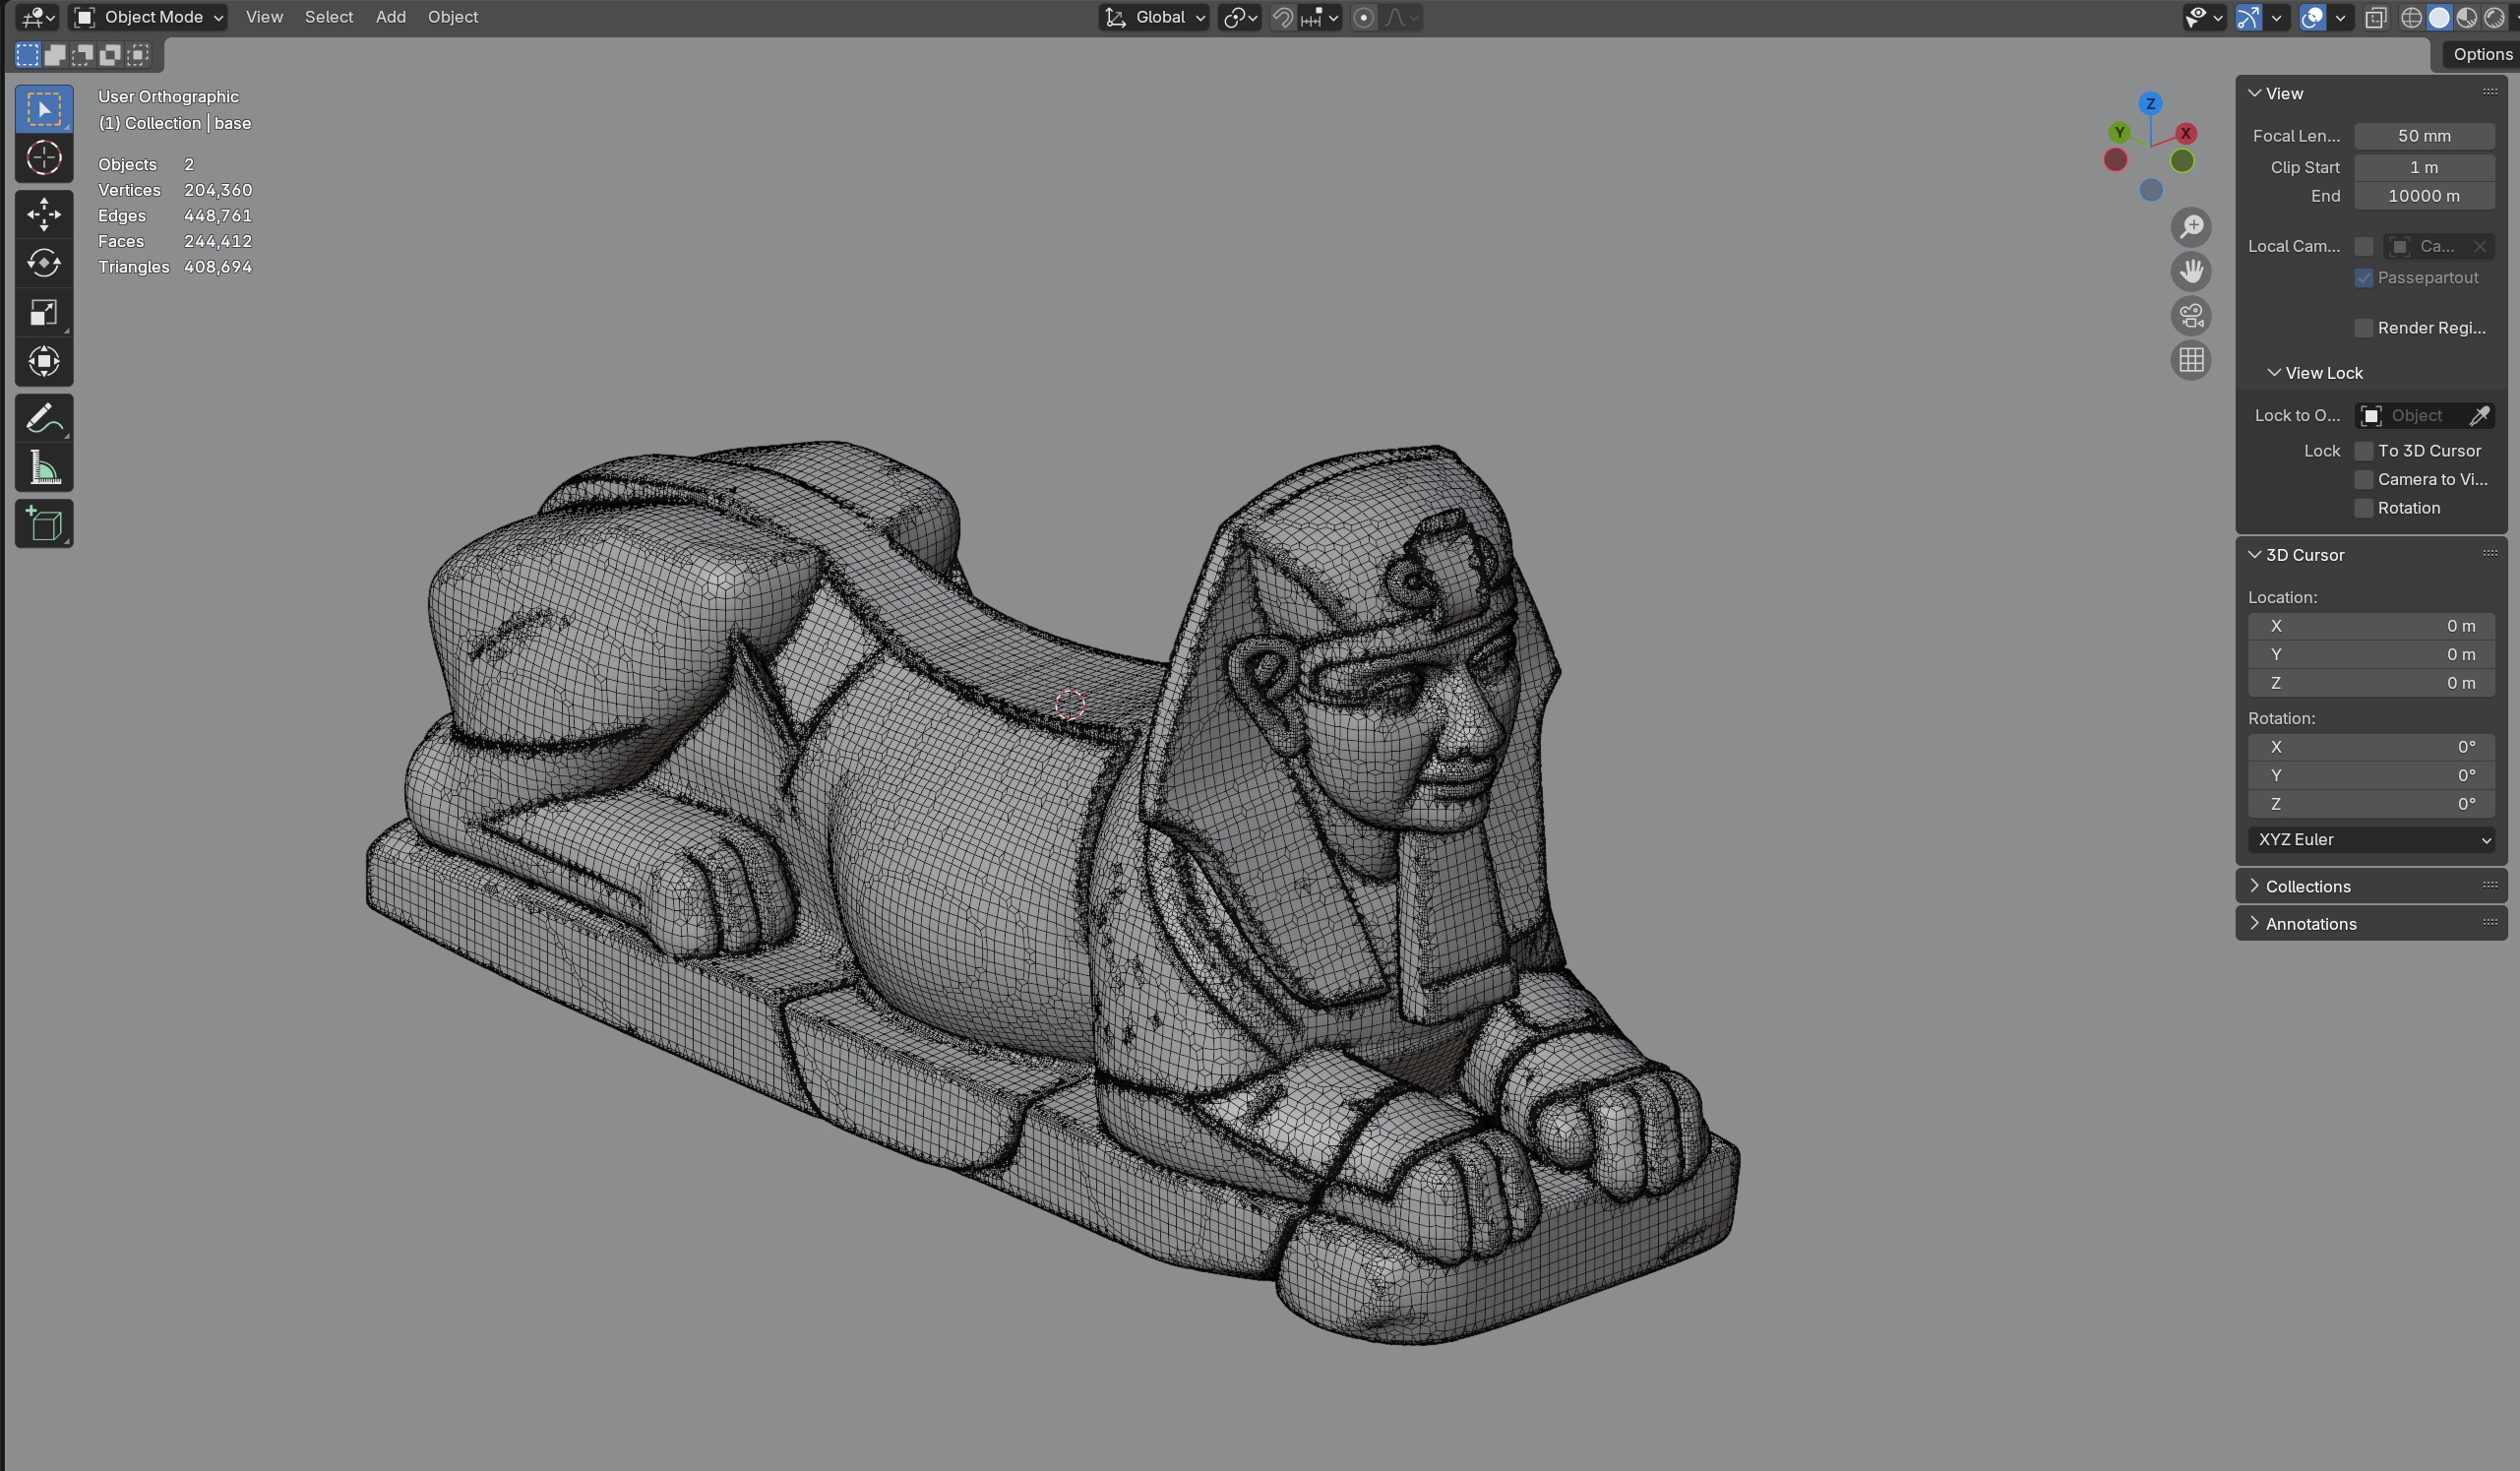Viewport: 2520px width, 1471px height.
Task: Open the Add menu
Action: [390, 17]
